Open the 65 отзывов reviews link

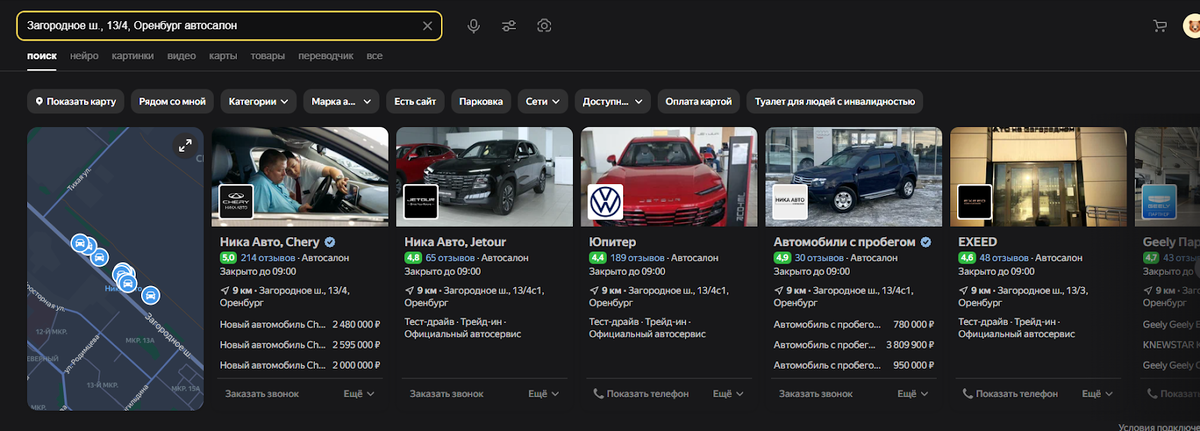click(450, 257)
